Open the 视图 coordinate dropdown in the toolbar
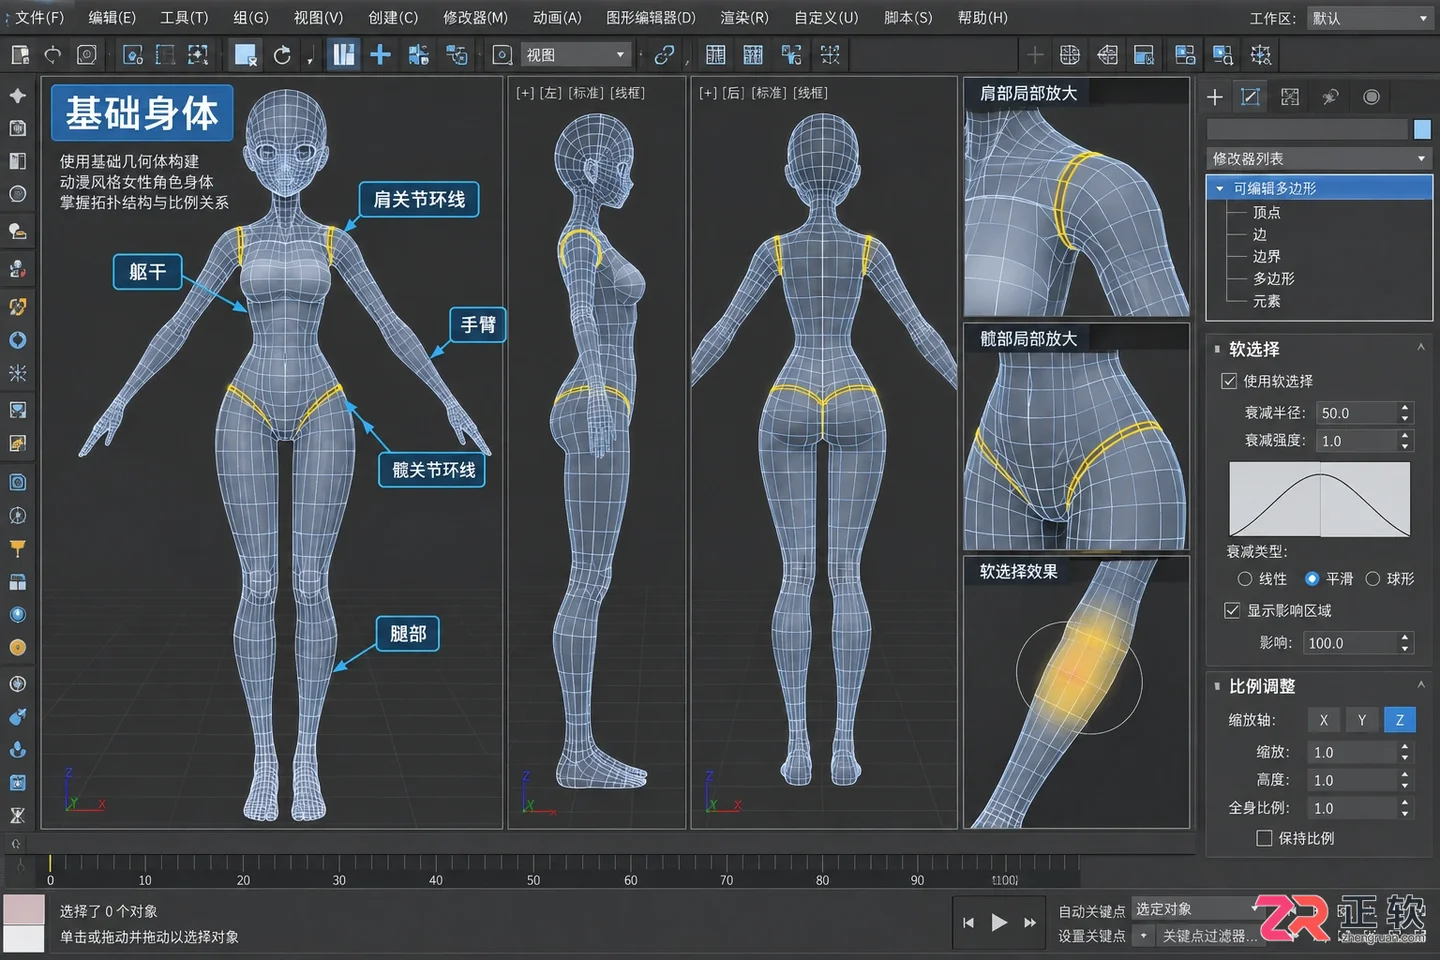Image resolution: width=1440 pixels, height=960 pixels. (x=576, y=55)
